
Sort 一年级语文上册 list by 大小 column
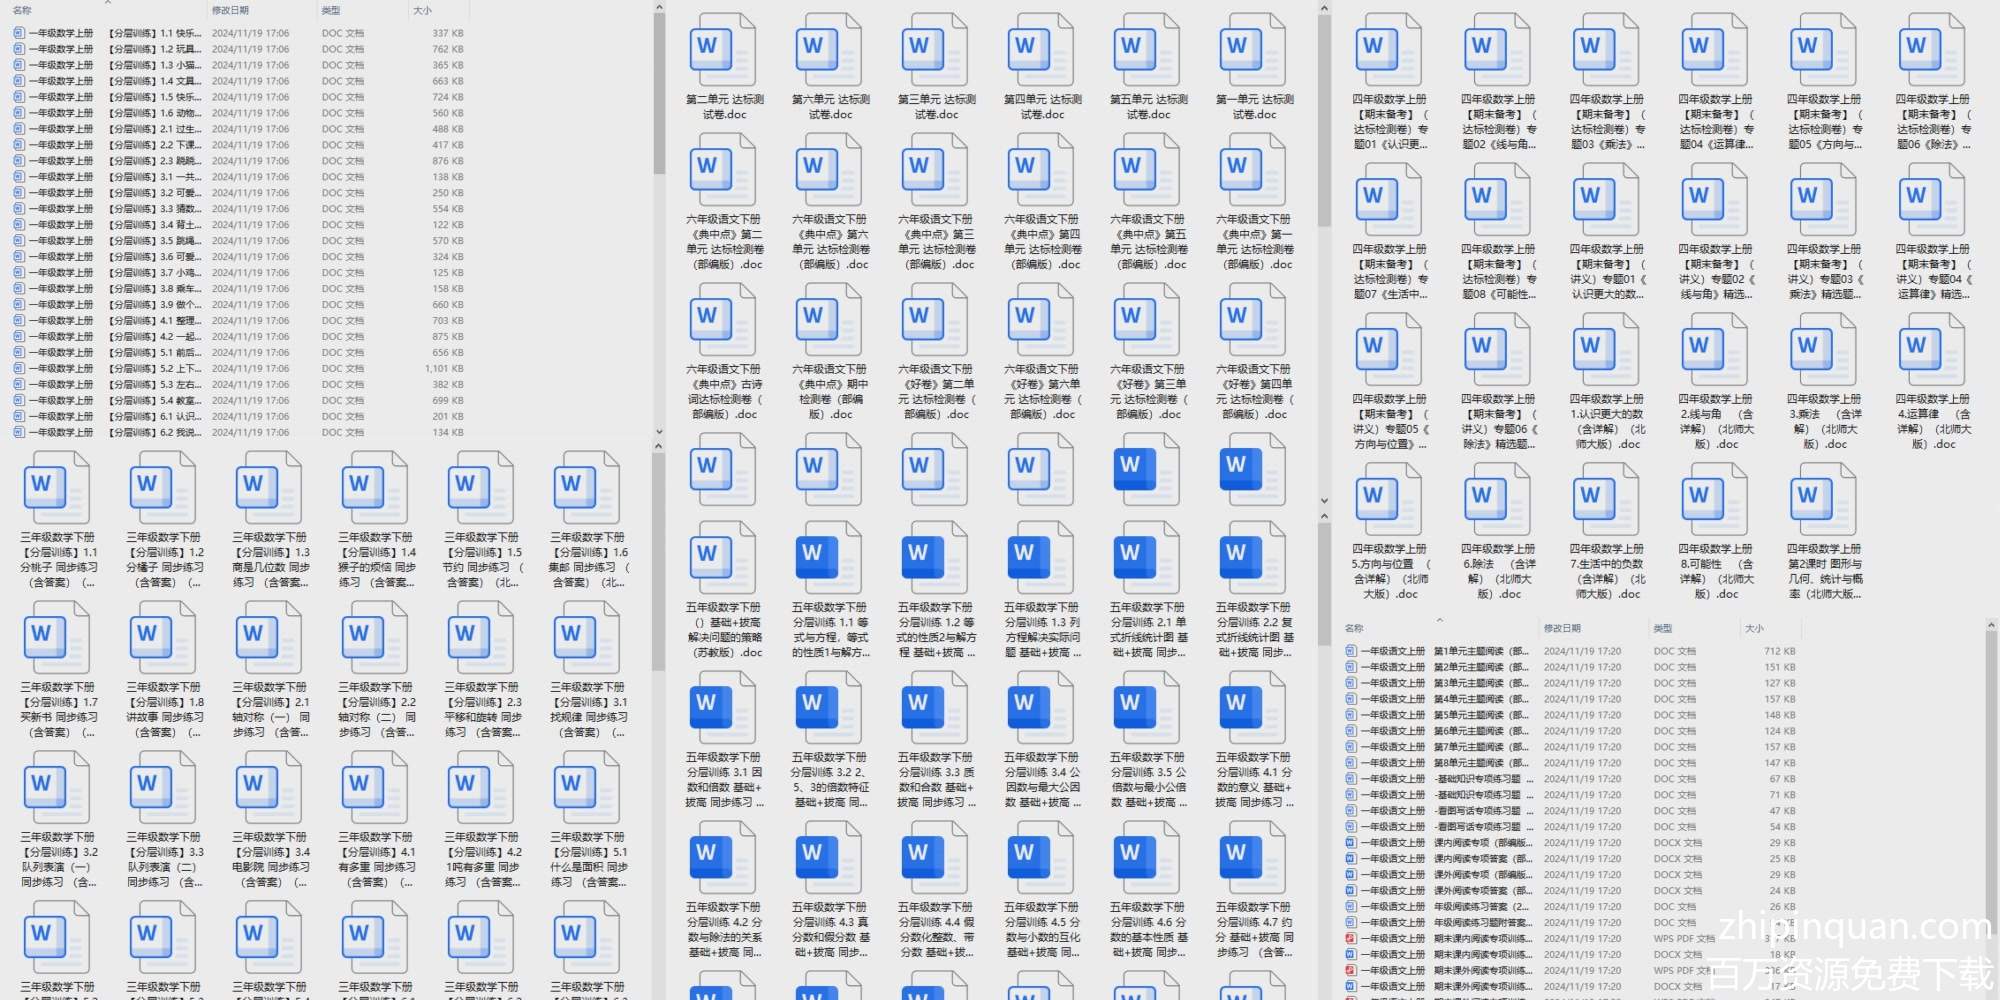[1754, 628]
